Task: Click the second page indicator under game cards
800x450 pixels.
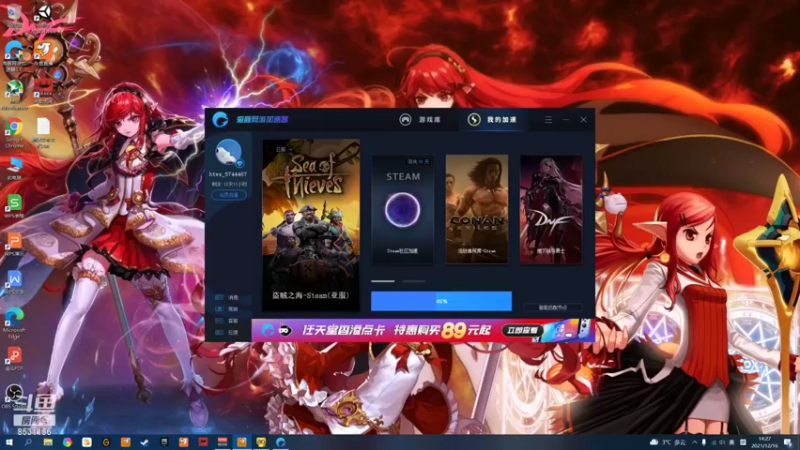Action: coord(414,281)
